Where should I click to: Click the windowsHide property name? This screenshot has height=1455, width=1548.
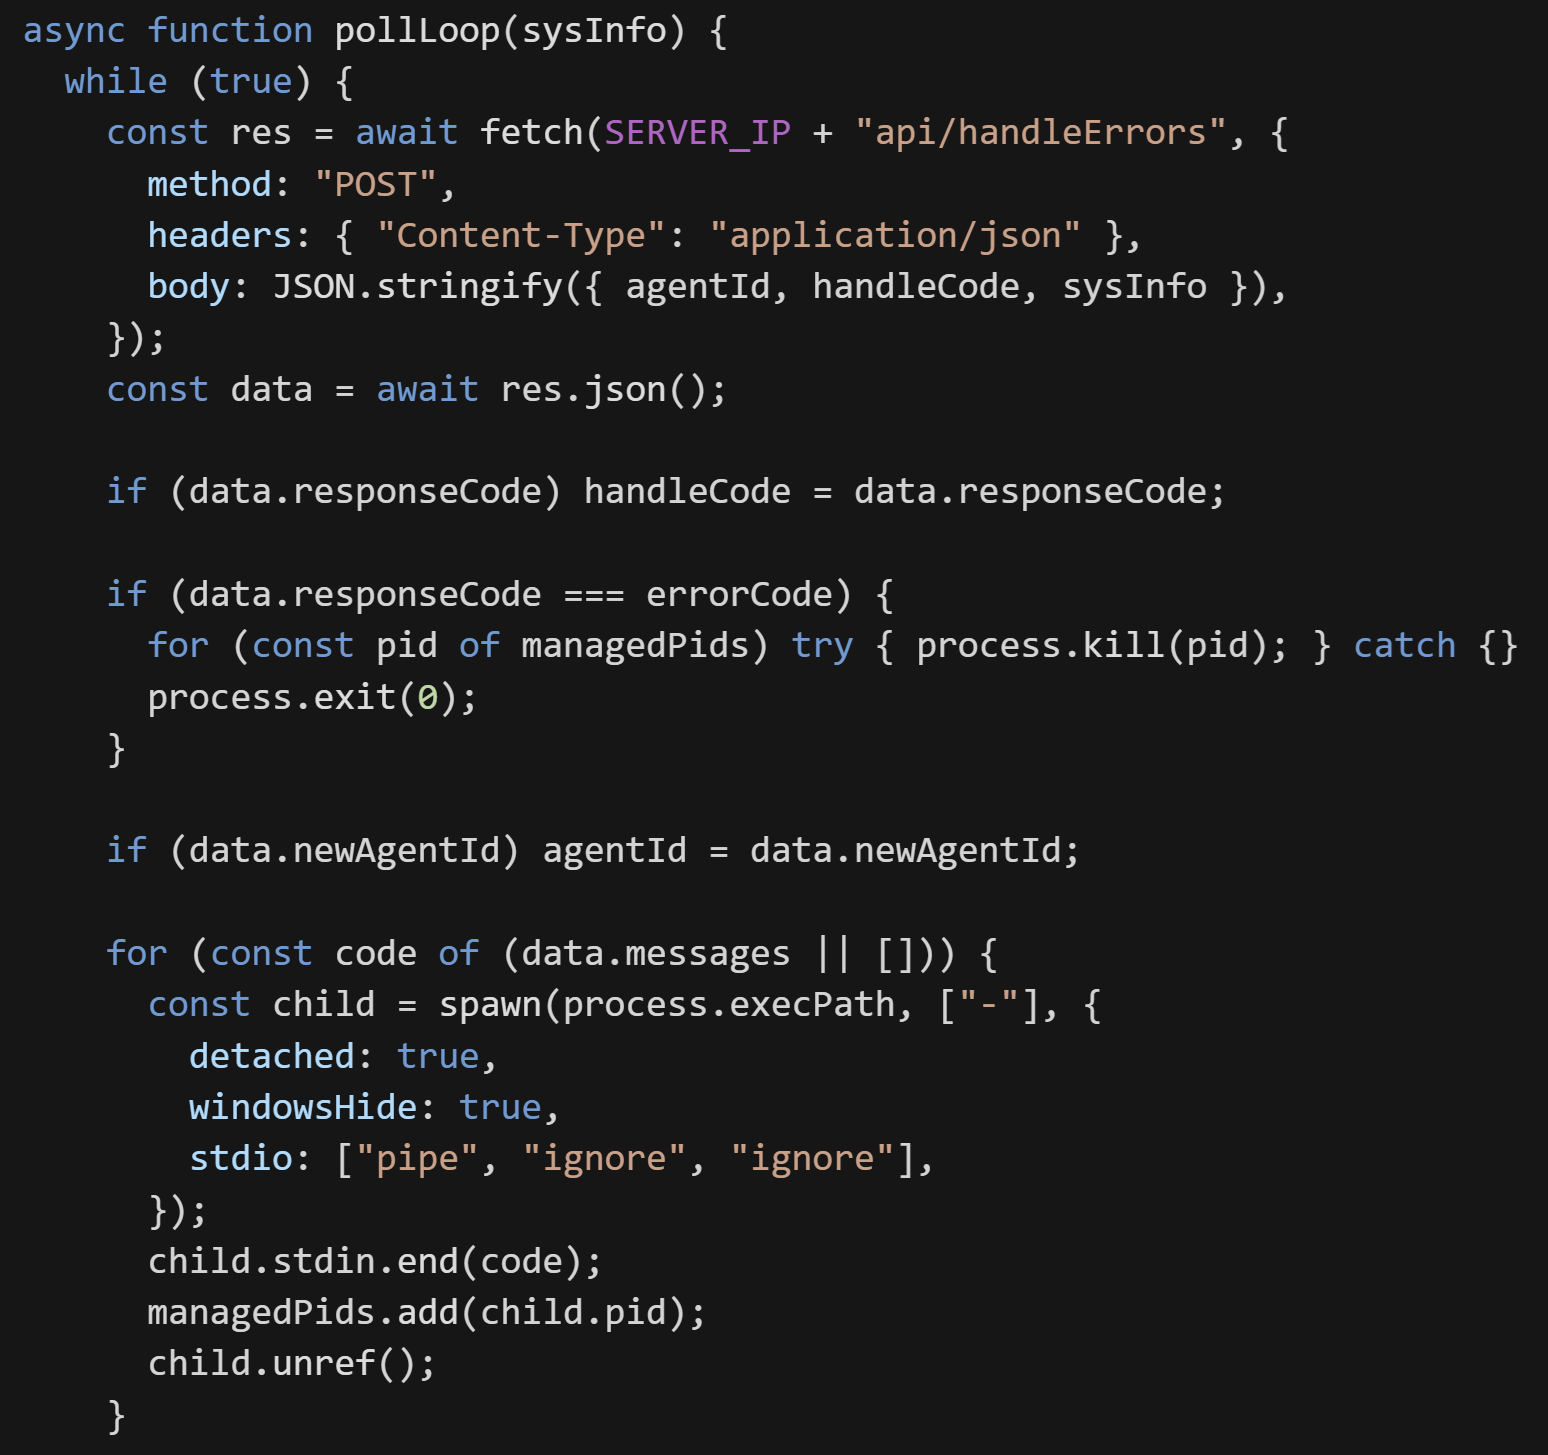pyautogui.click(x=303, y=1107)
